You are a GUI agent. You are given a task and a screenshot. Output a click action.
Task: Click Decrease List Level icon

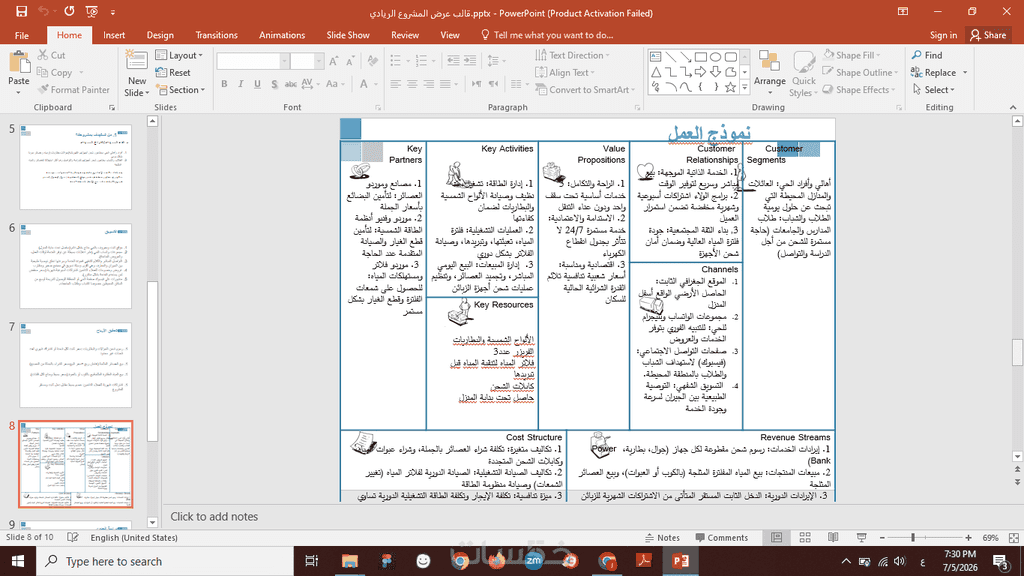pos(453,61)
